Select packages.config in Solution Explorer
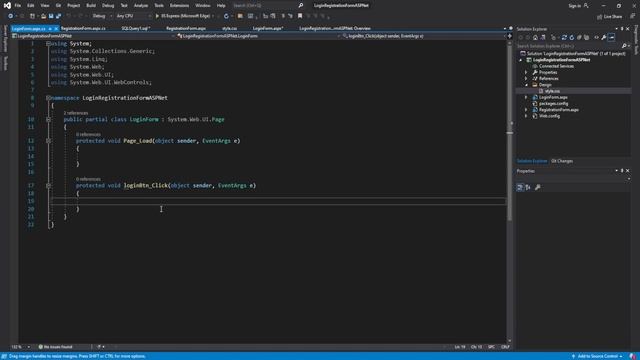640x360 pixels. tap(553, 104)
